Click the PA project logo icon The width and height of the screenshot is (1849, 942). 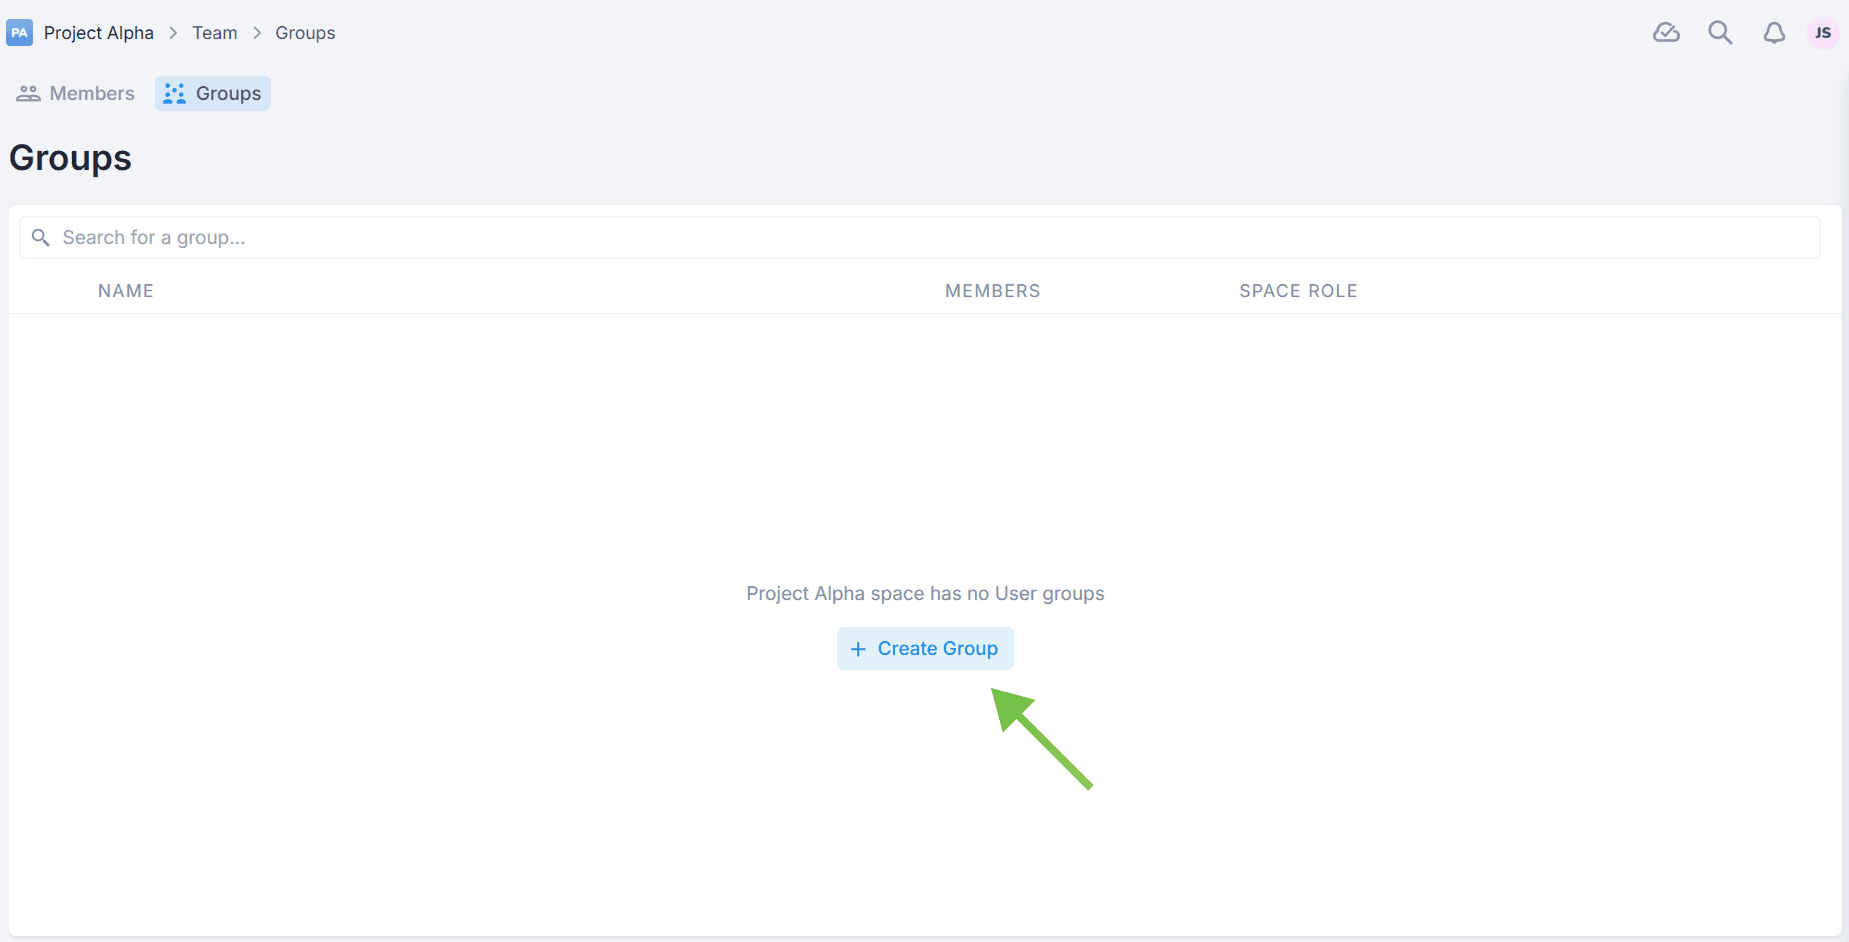pyautogui.click(x=19, y=33)
